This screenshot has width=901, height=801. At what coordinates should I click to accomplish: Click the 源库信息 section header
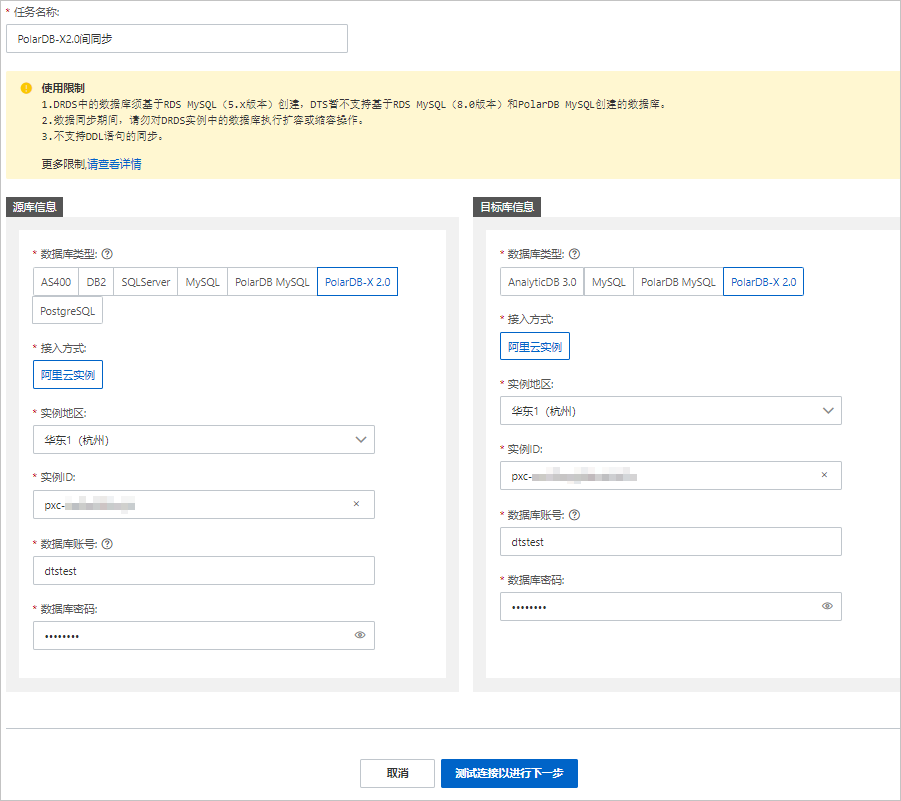[x=34, y=207]
